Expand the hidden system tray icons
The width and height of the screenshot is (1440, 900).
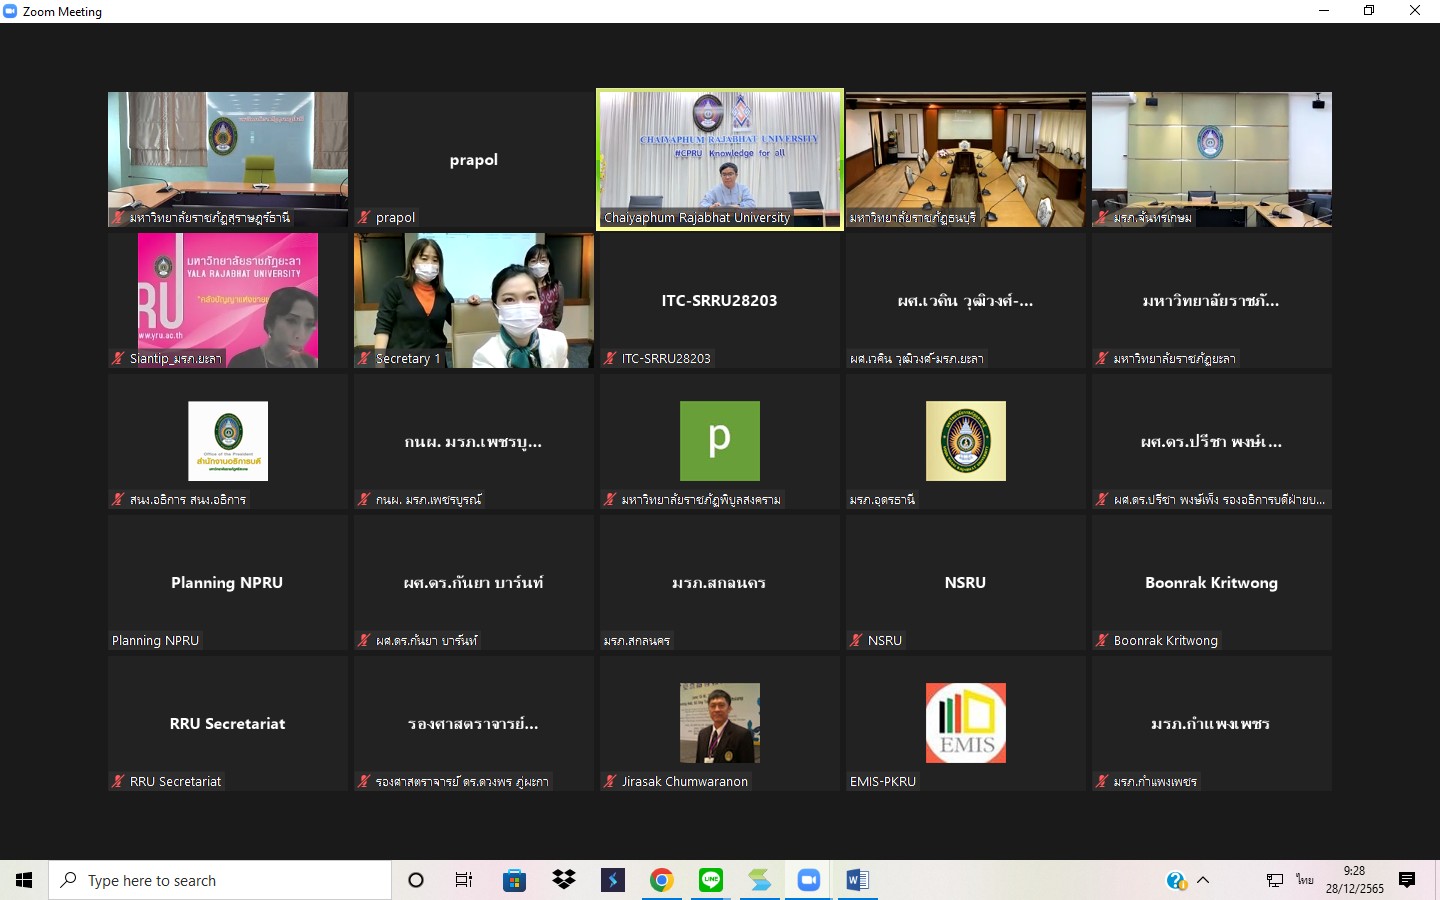pos(1203,880)
